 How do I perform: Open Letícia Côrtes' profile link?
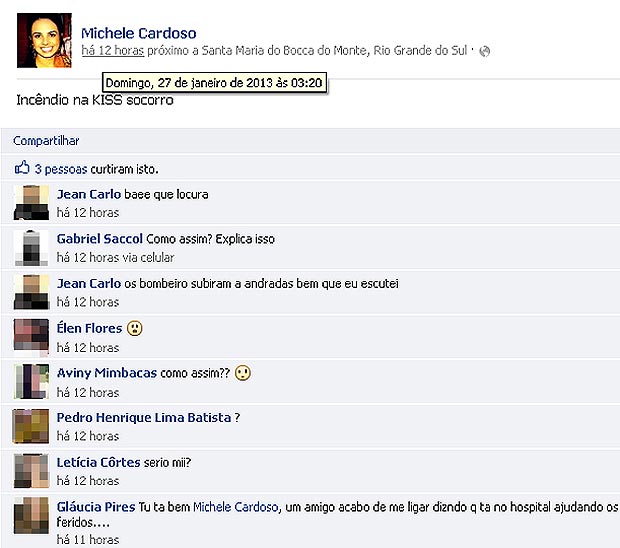click(98, 462)
